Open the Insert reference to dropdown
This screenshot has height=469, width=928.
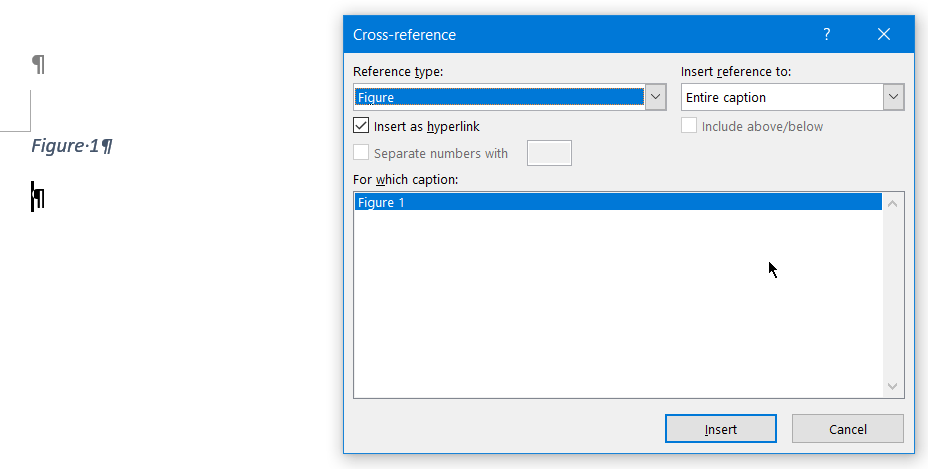click(x=894, y=97)
